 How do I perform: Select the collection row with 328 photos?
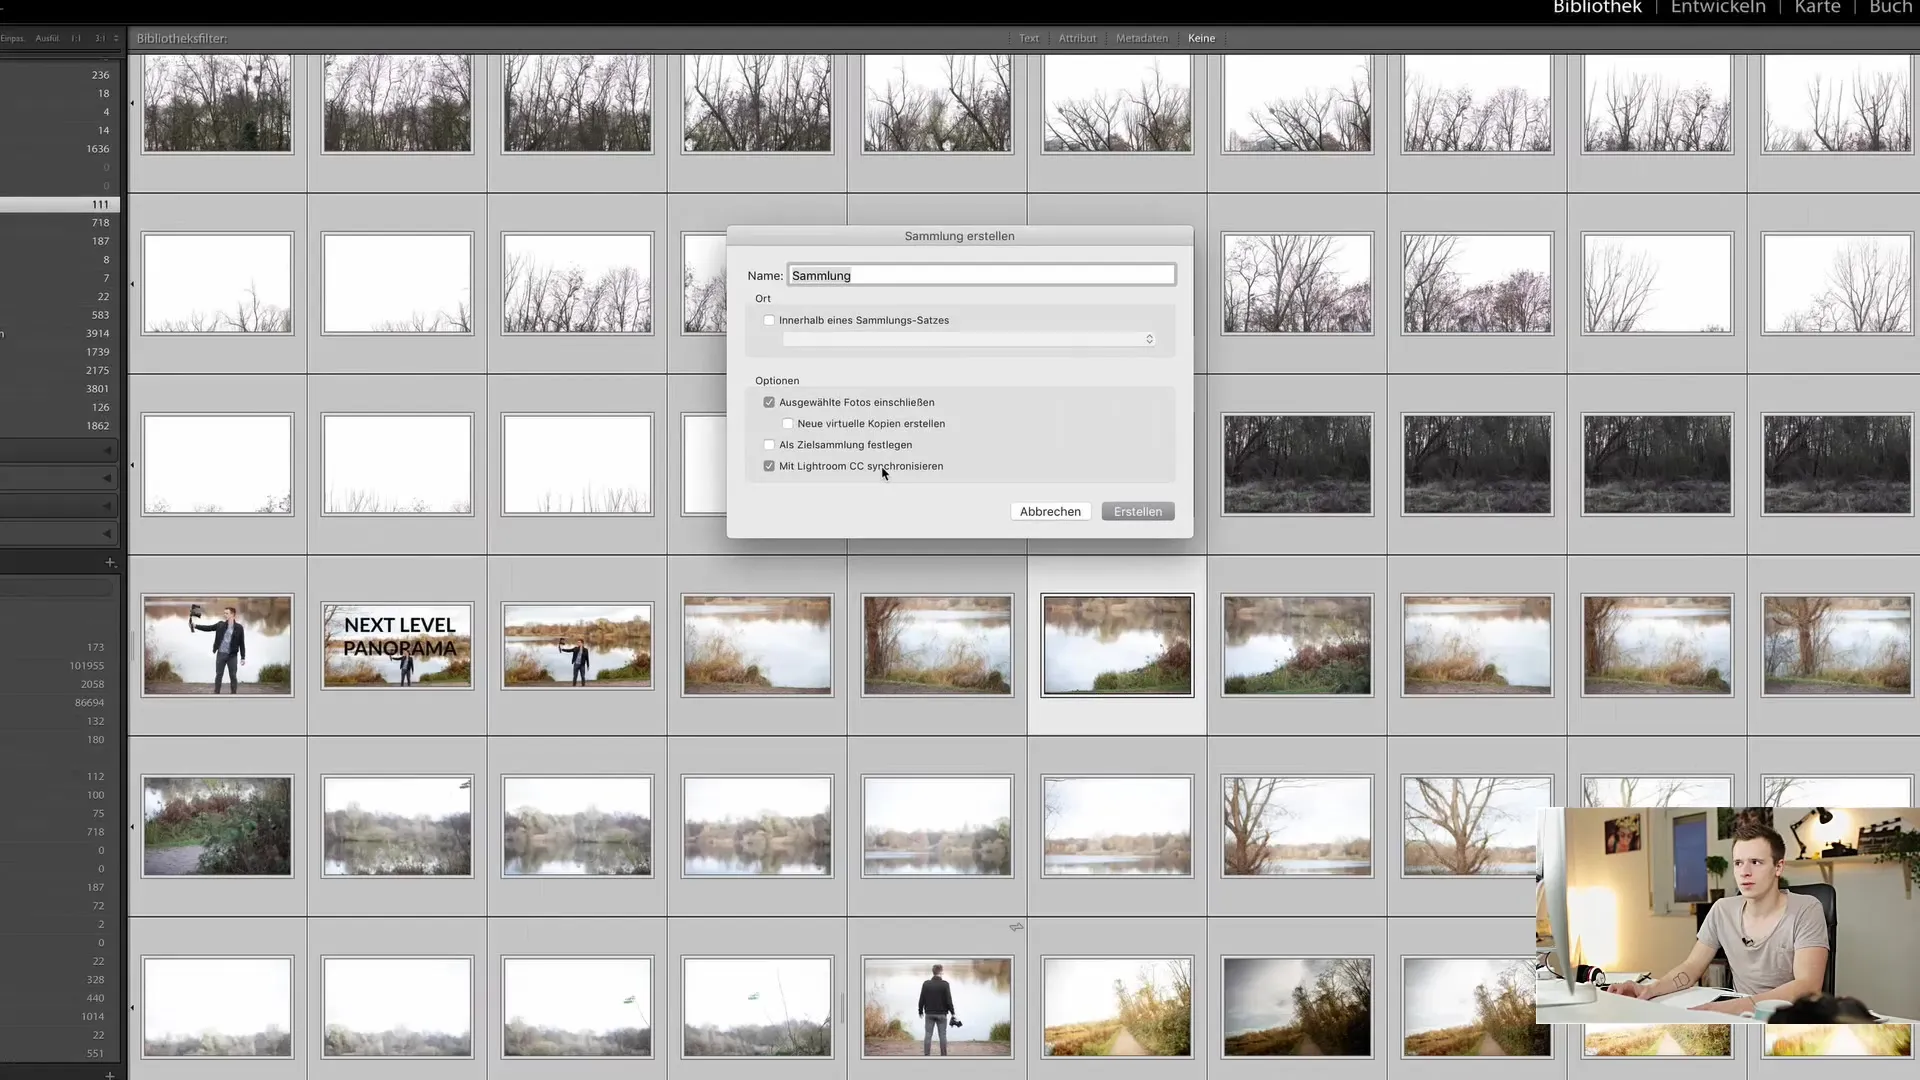[x=60, y=980]
